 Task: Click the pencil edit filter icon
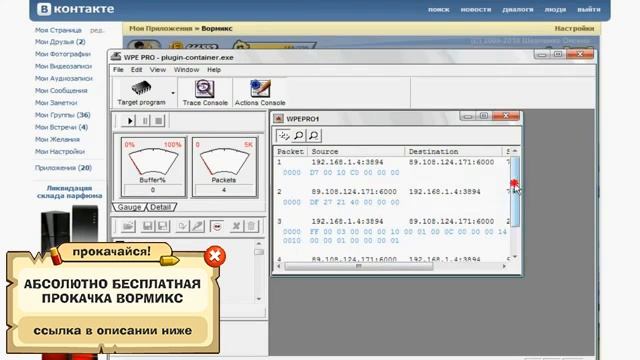198,226
